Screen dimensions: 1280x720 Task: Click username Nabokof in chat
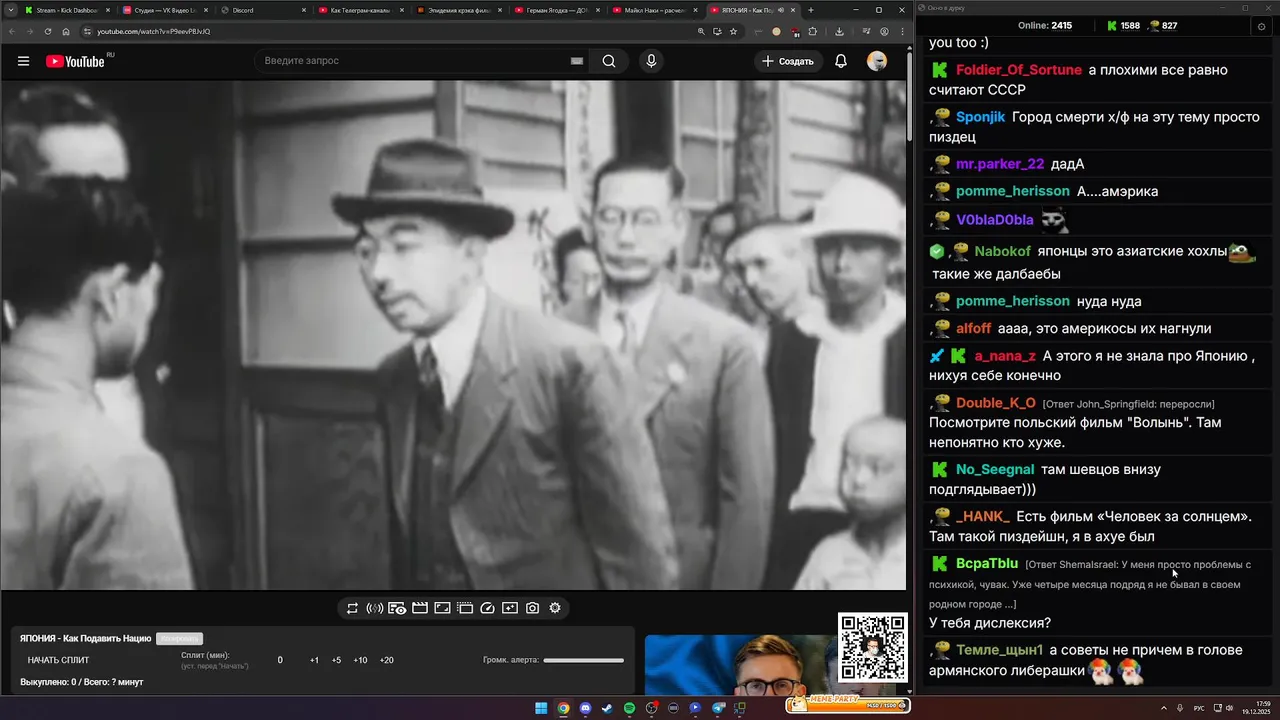click(x=1004, y=252)
